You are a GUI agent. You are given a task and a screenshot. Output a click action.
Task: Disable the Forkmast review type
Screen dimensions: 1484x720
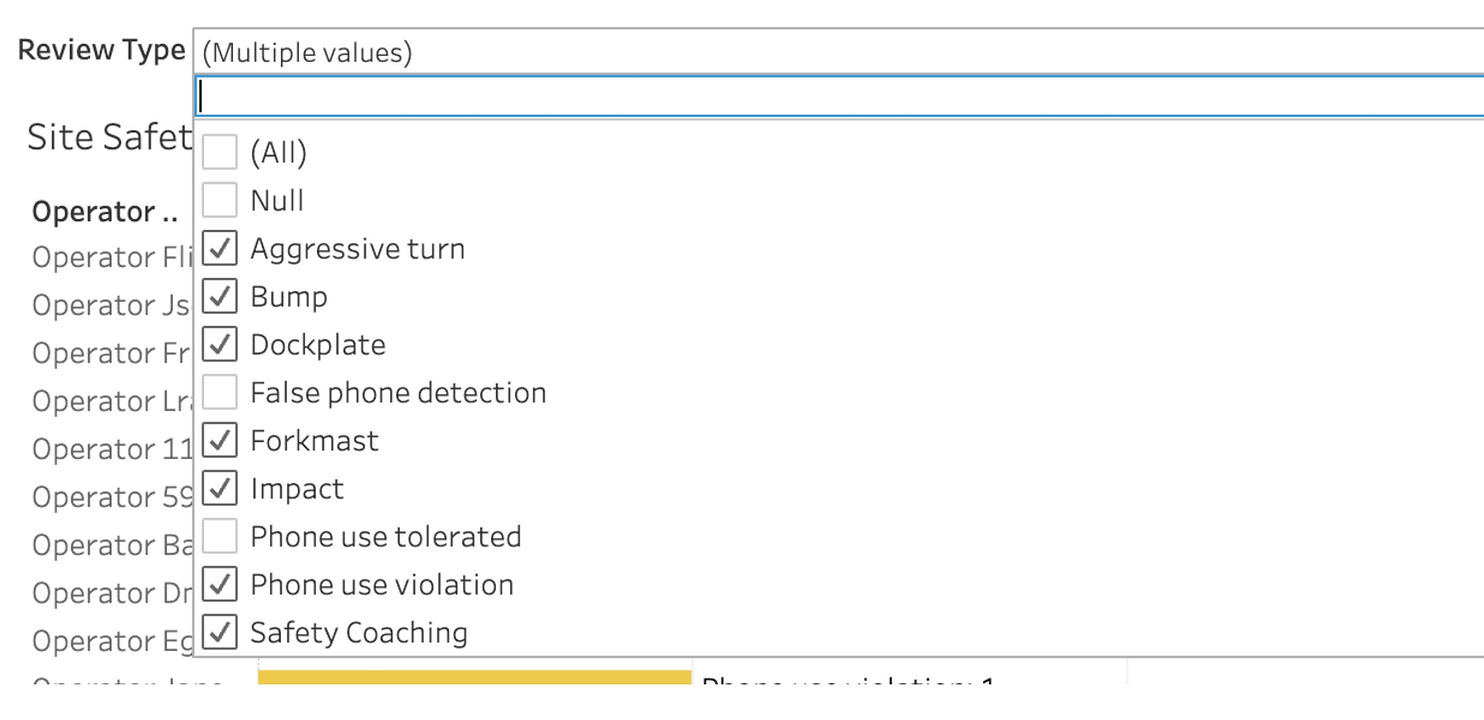tap(219, 440)
